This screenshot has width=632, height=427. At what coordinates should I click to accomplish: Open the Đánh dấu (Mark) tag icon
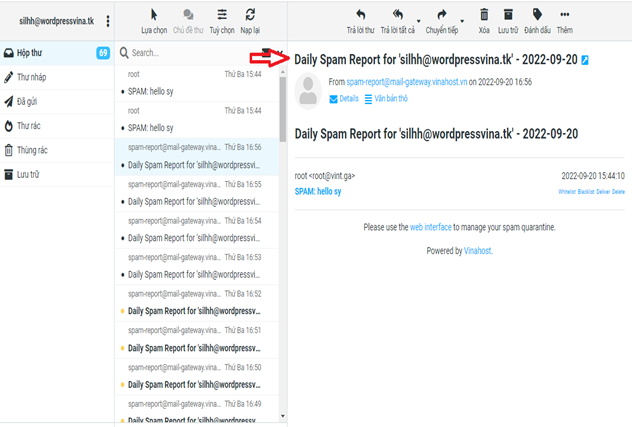click(x=538, y=15)
